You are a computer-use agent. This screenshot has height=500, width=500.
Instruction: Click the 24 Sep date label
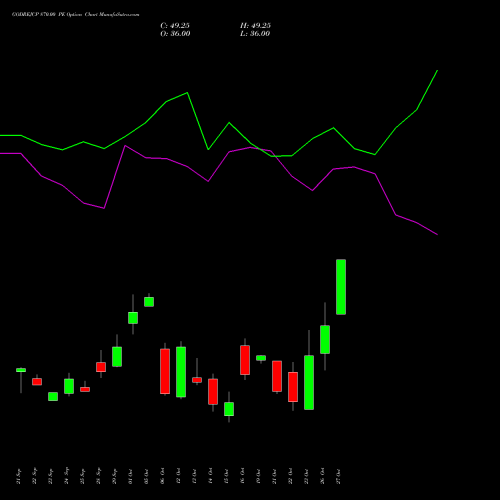tap(66, 476)
